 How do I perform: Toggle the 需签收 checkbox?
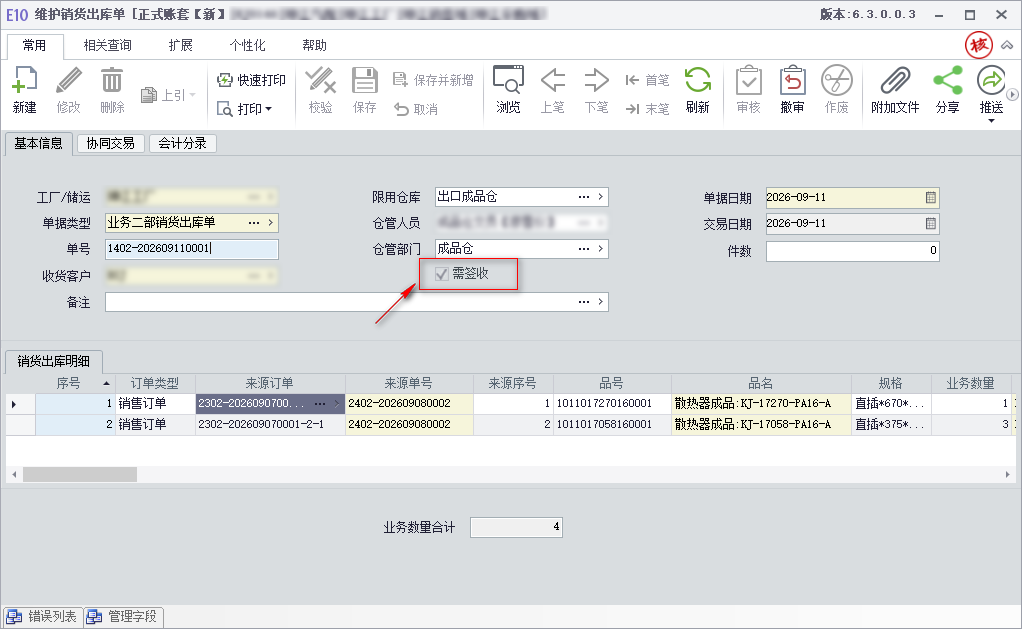click(x=442, y=274)
